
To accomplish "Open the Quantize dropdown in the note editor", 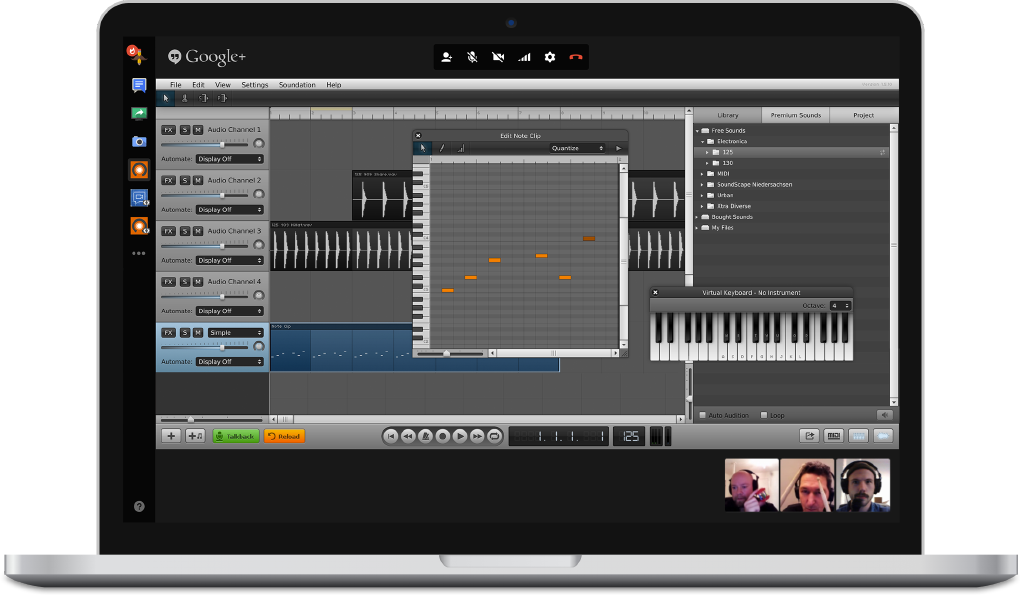I will coord(579,147).
